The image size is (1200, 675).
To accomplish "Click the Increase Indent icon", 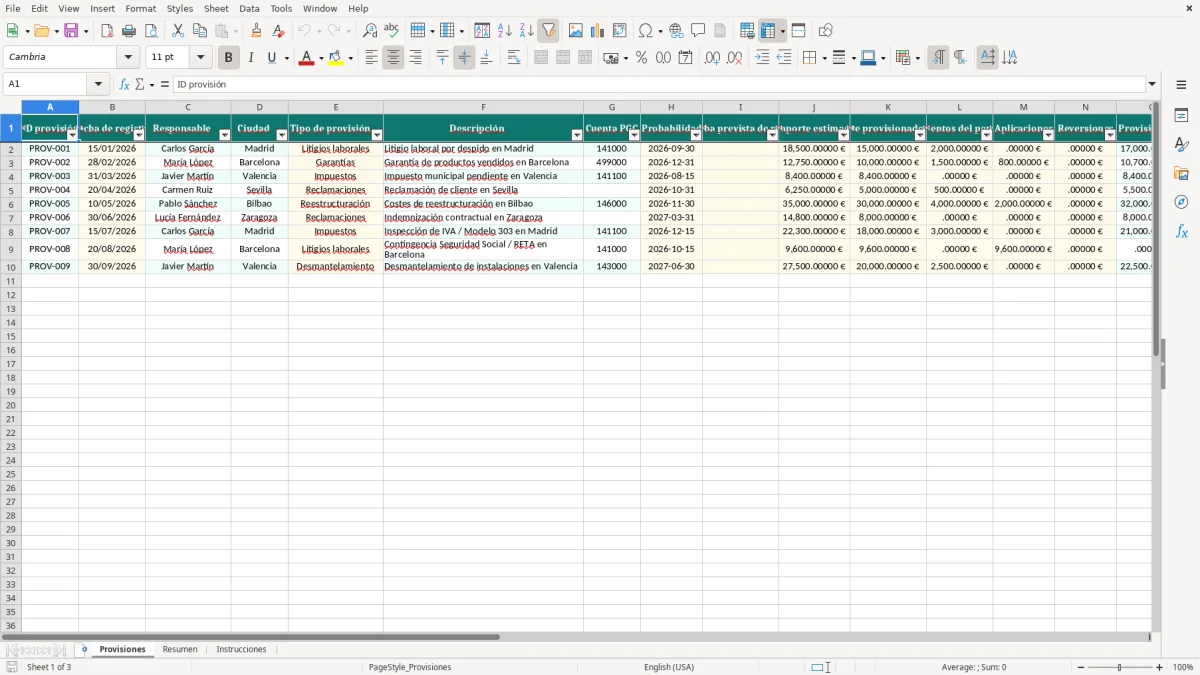I will [x=762, y=58].
